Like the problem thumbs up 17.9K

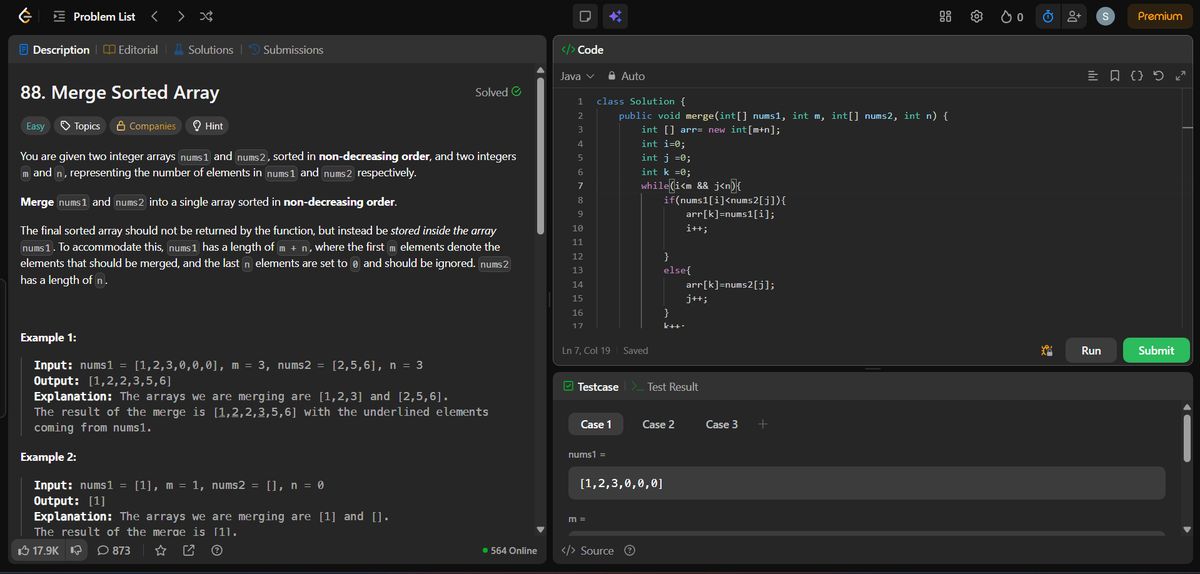pos(39,551)
